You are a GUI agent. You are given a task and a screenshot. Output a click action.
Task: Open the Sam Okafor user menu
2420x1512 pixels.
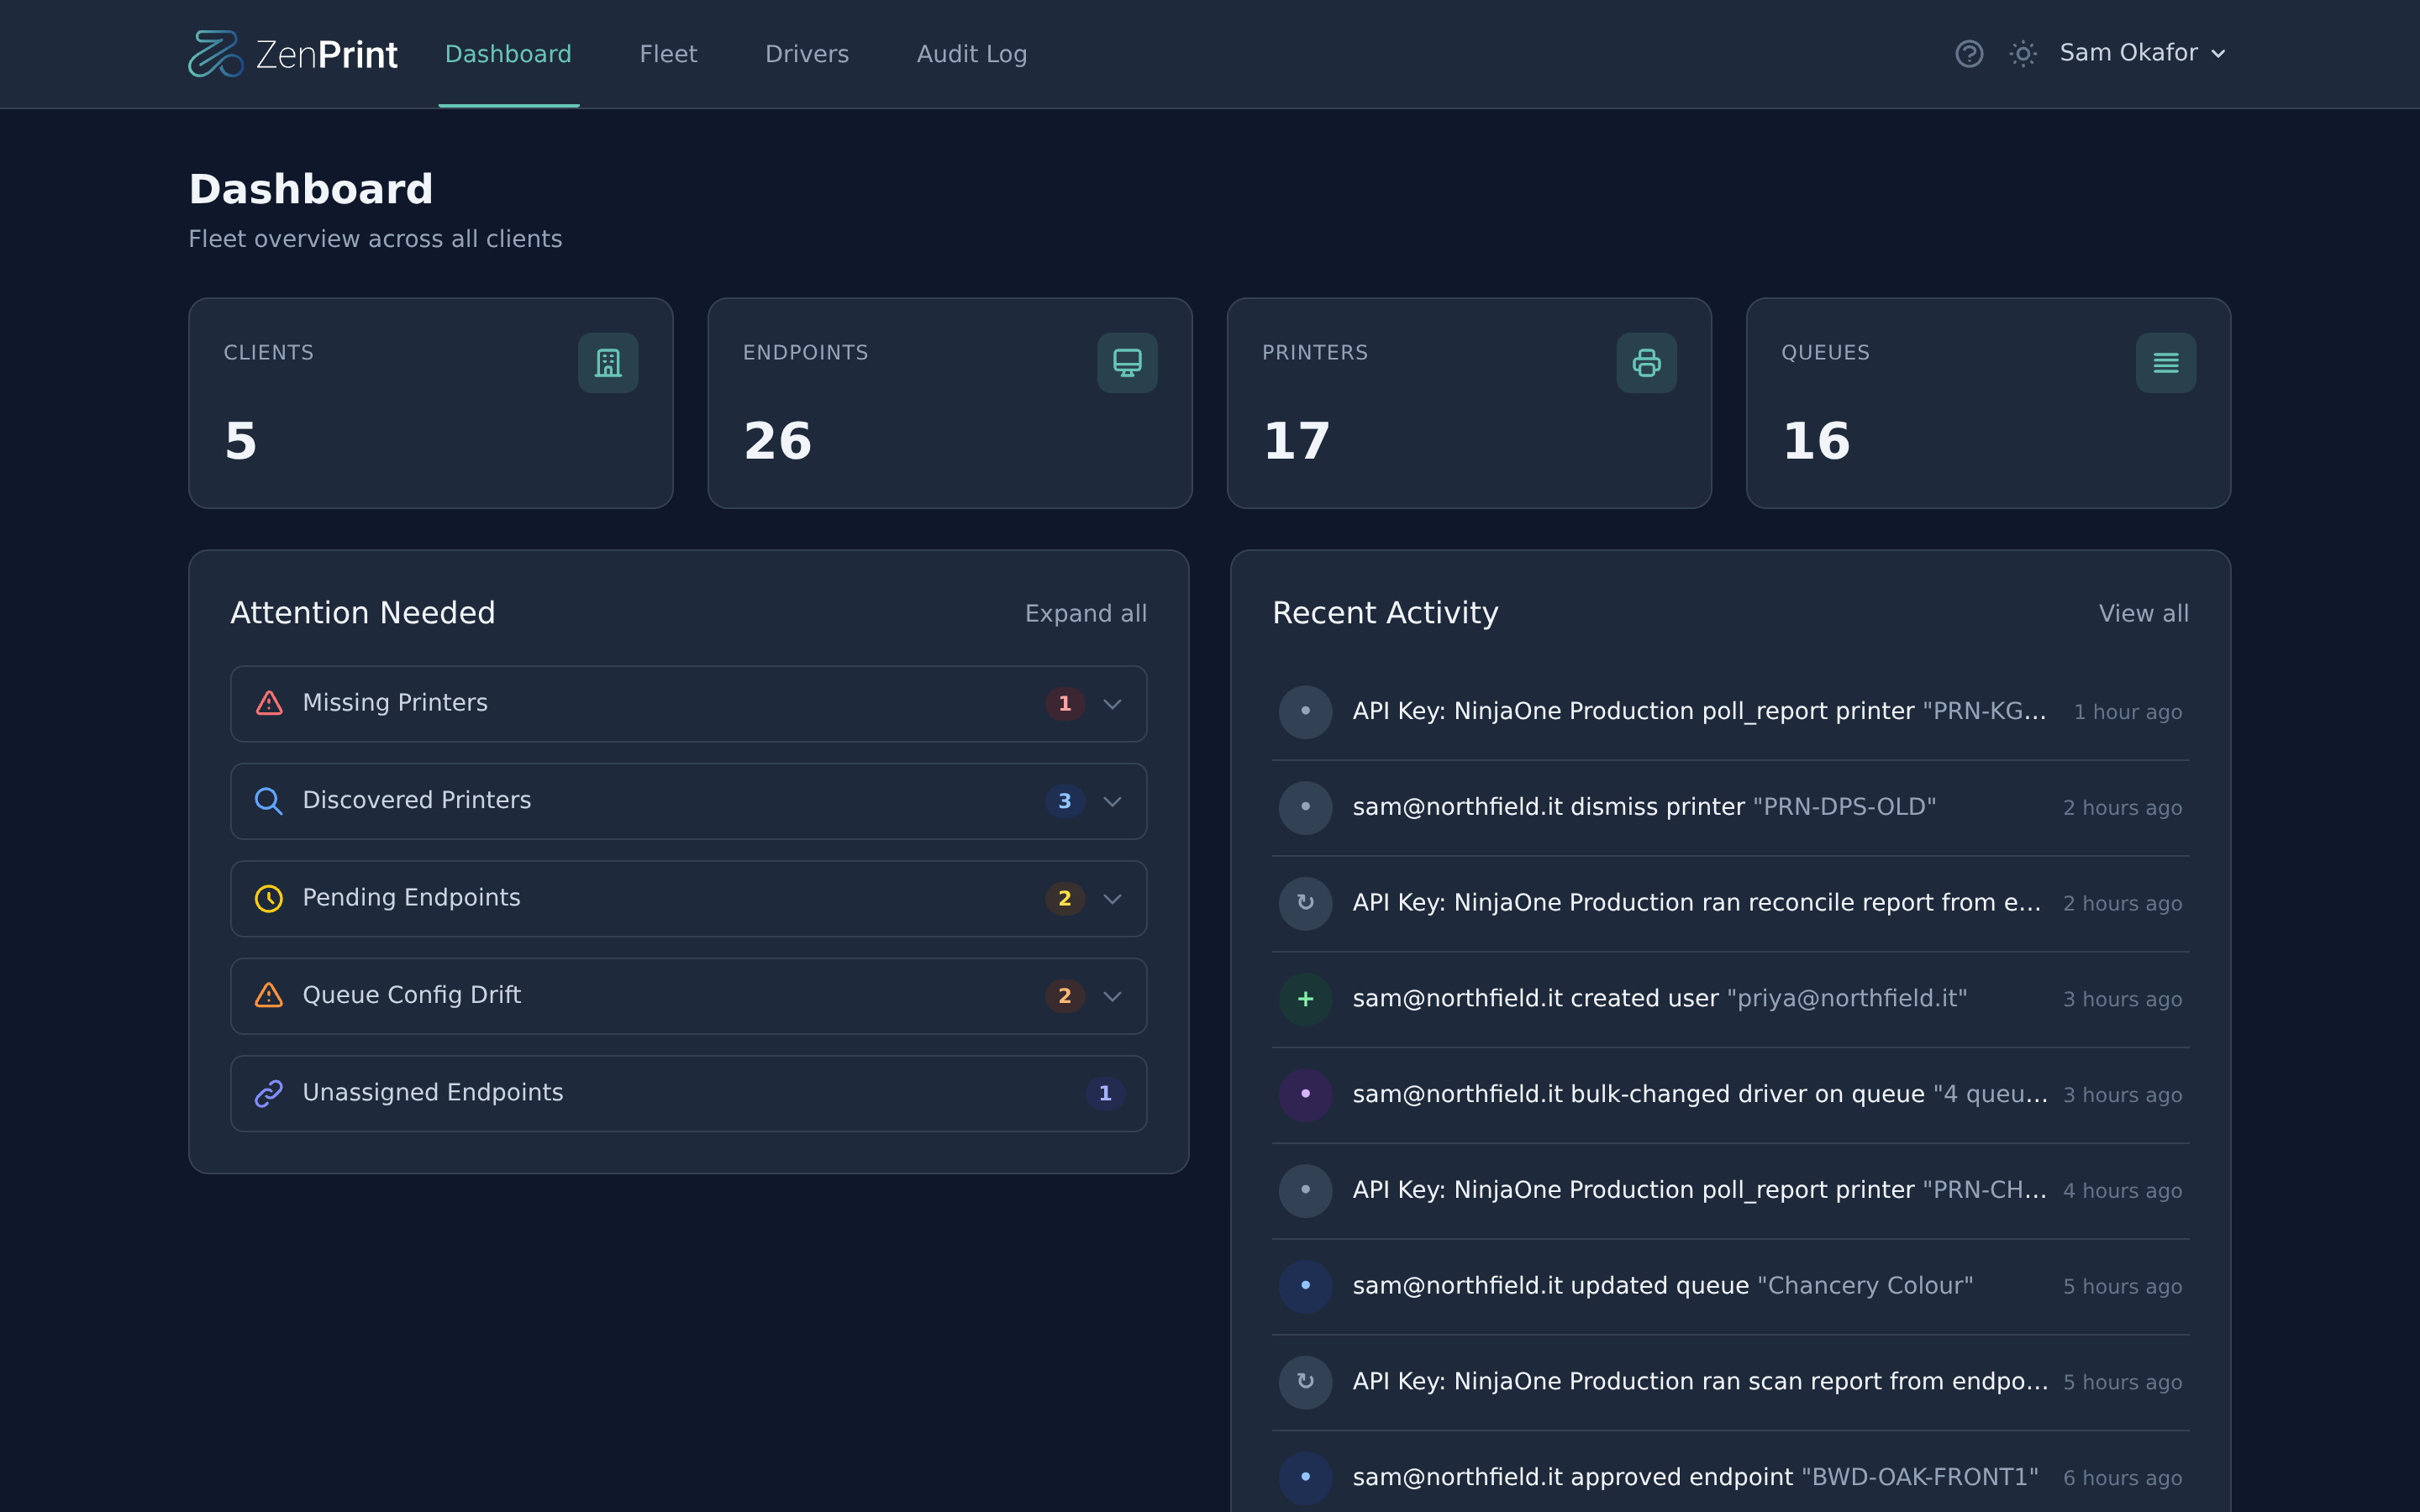[2142, 53]
